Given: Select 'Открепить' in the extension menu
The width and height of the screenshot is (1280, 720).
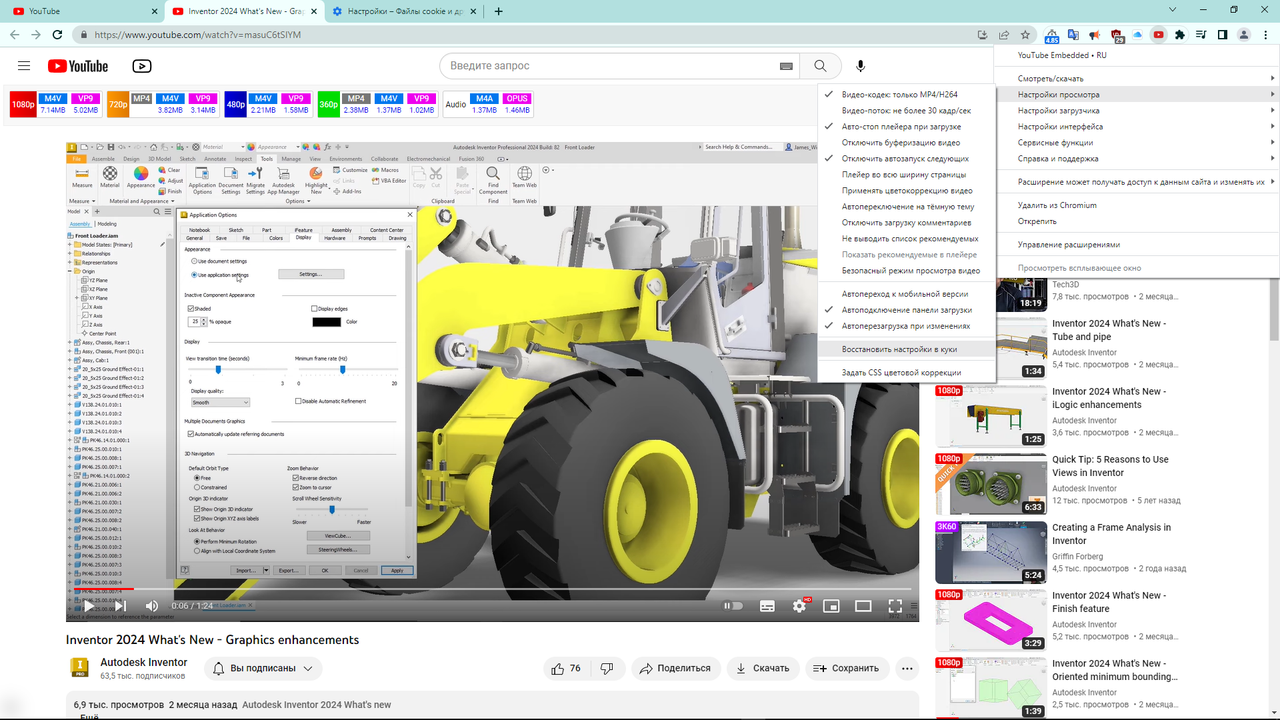Looking at the screenshot, I should [x=1137, y=221].
